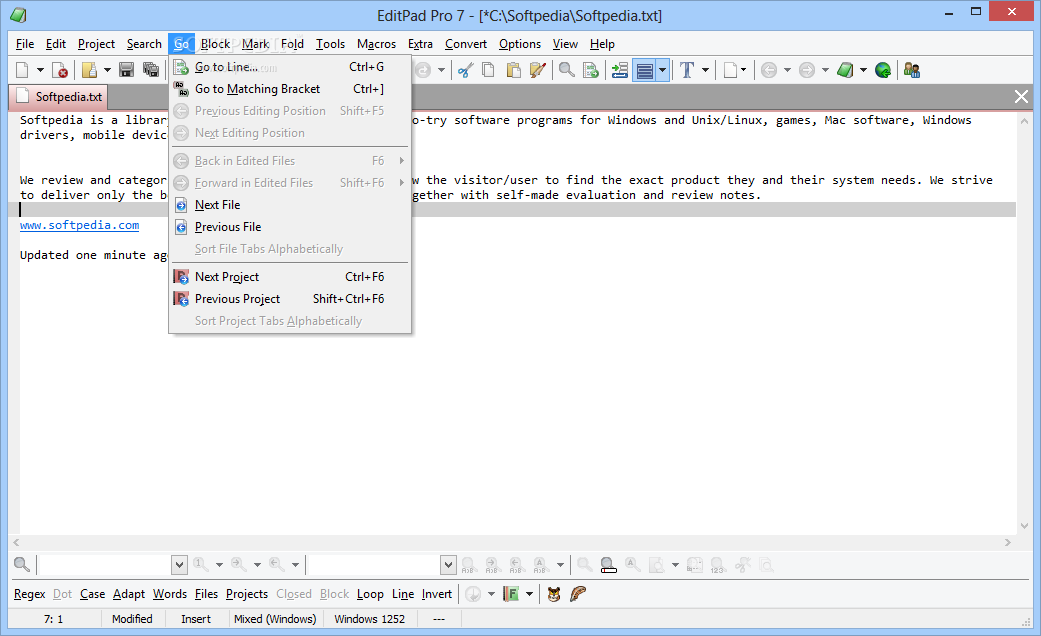This screenshot has width=1041, height=636.
Task: Toggle the Case sensitive search option
Action: click(92, 594)
